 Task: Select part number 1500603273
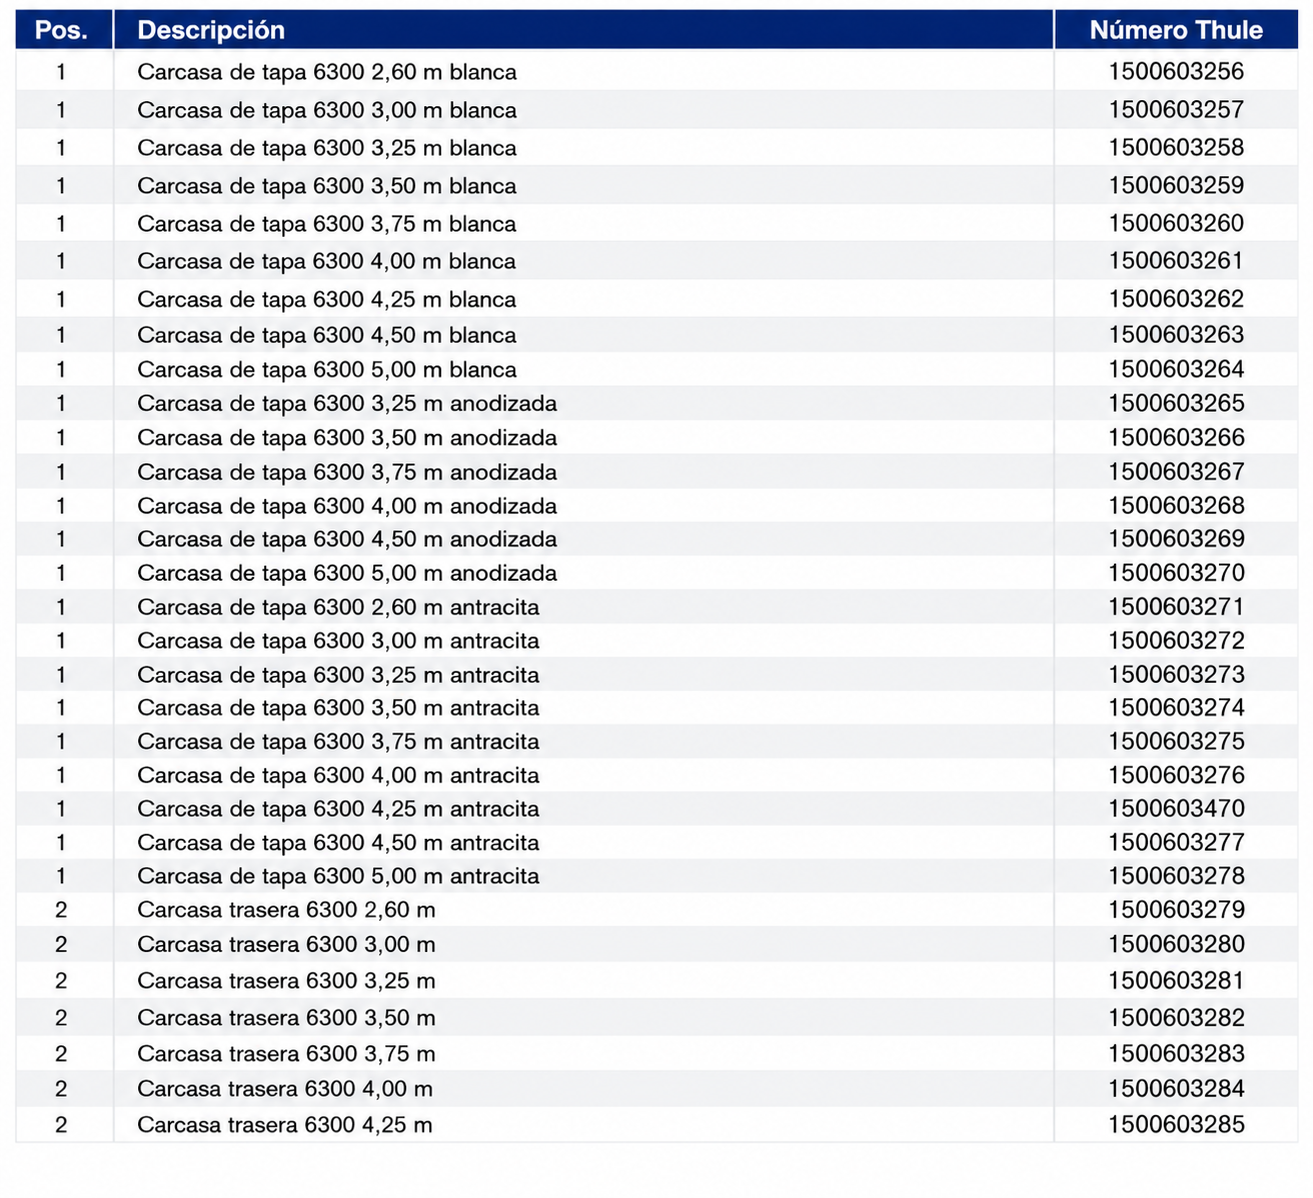1176,674
